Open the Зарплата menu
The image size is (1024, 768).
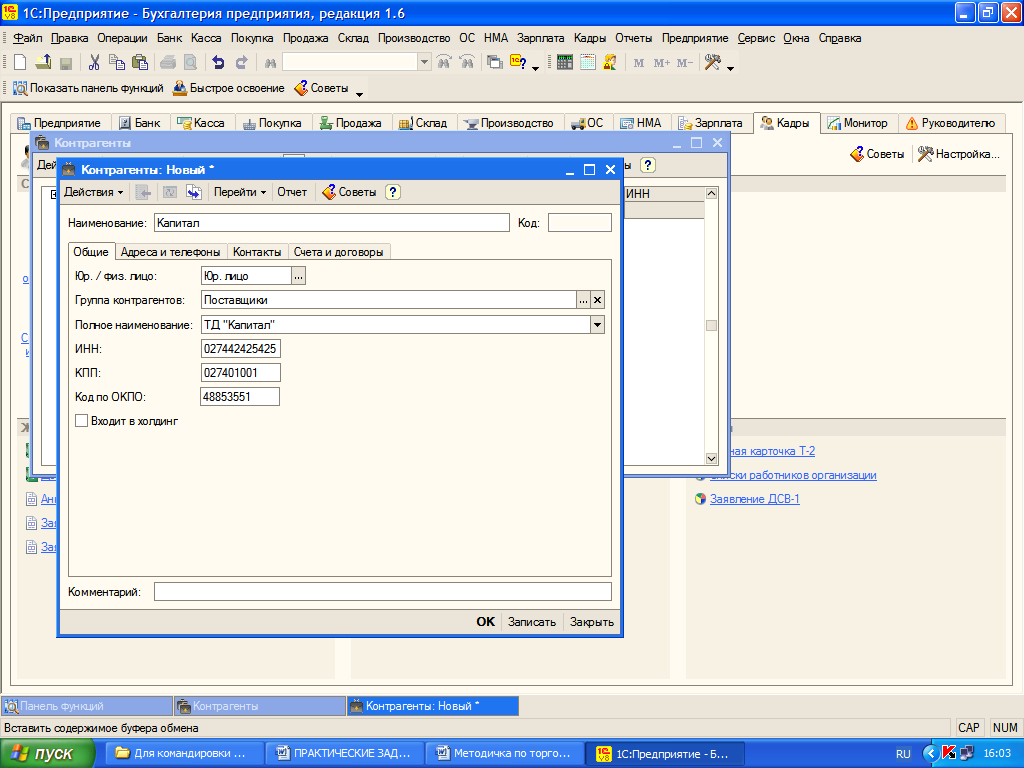(540, 38)
